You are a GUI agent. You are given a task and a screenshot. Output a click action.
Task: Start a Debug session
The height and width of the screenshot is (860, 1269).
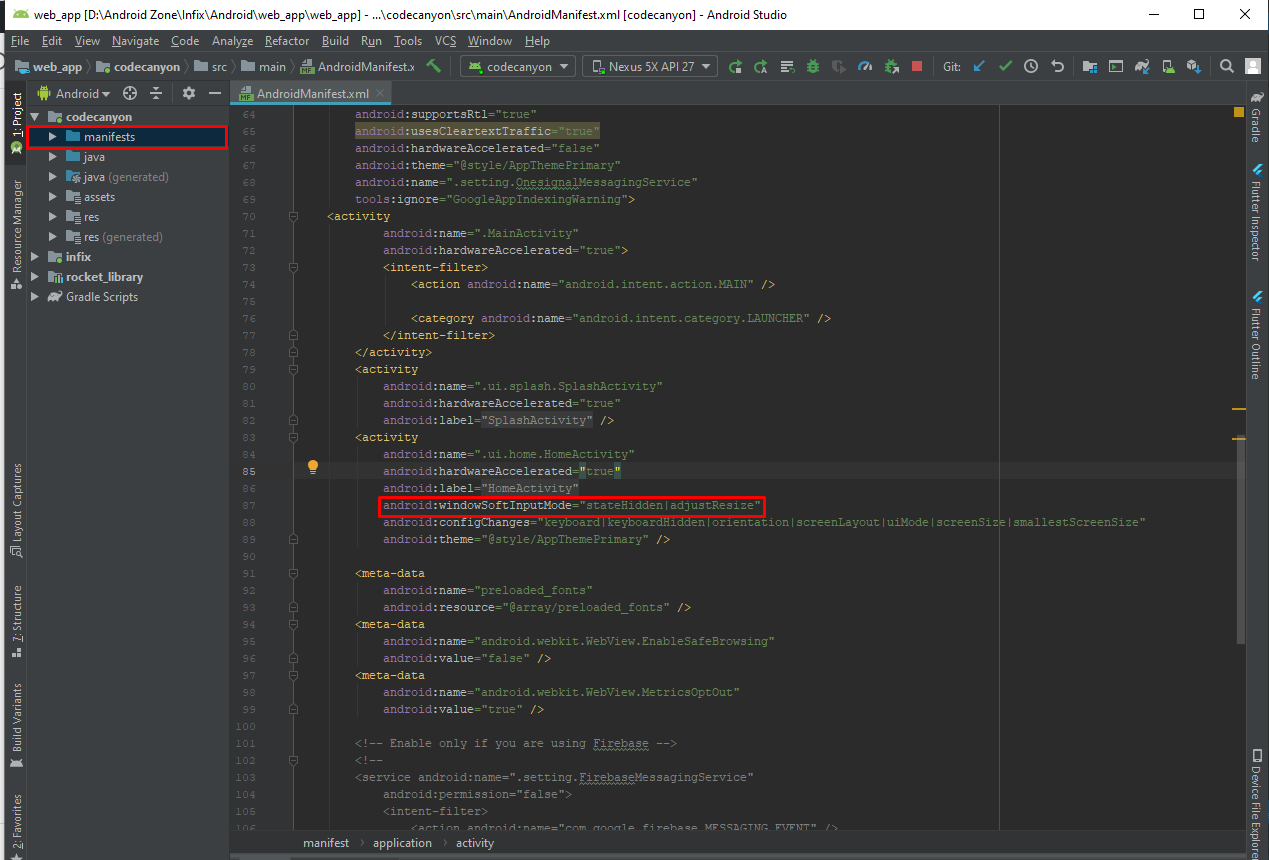[x=812, y=66]
